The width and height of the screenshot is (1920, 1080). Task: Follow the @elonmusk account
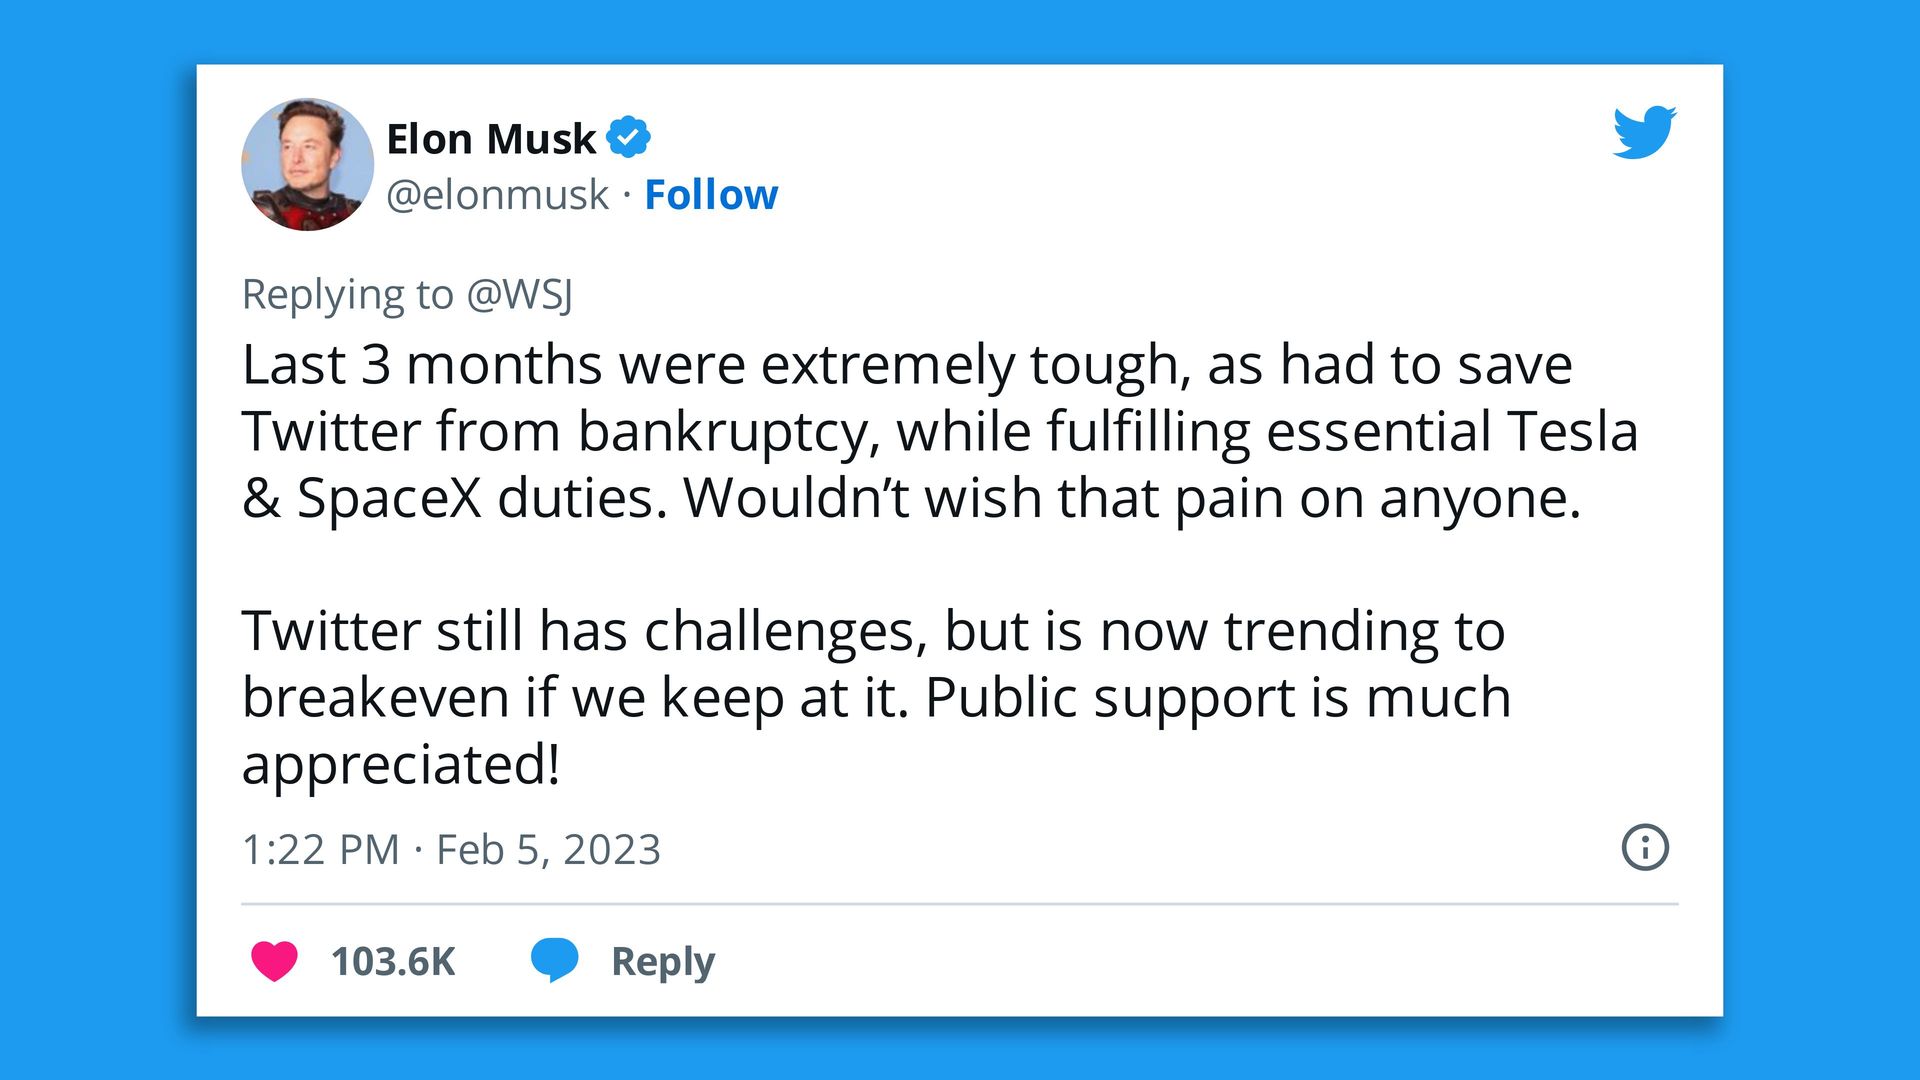(711, 195)
